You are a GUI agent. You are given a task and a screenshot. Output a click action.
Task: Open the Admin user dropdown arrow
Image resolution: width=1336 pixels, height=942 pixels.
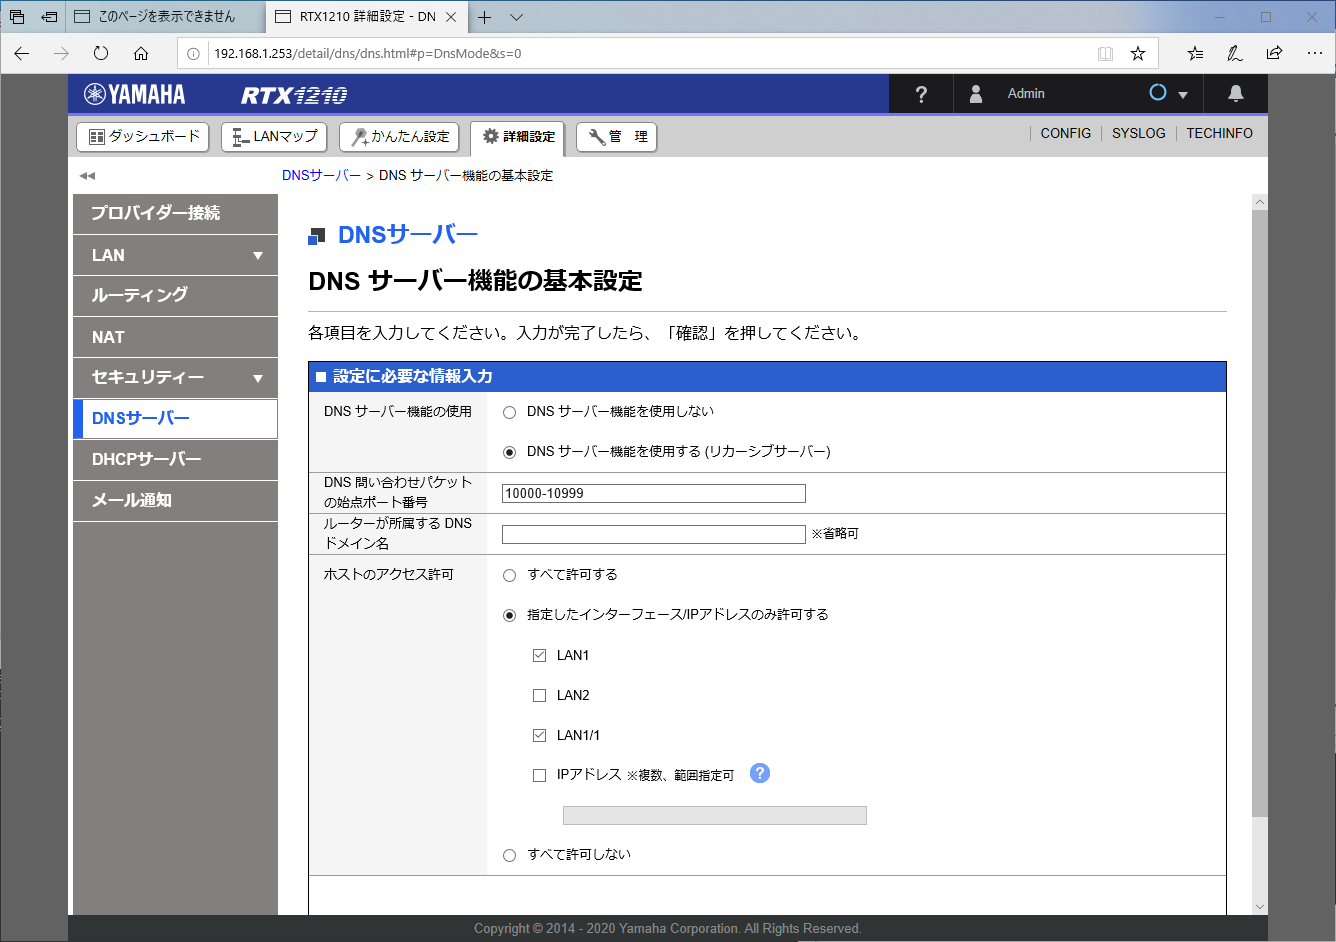[1183, 95]
